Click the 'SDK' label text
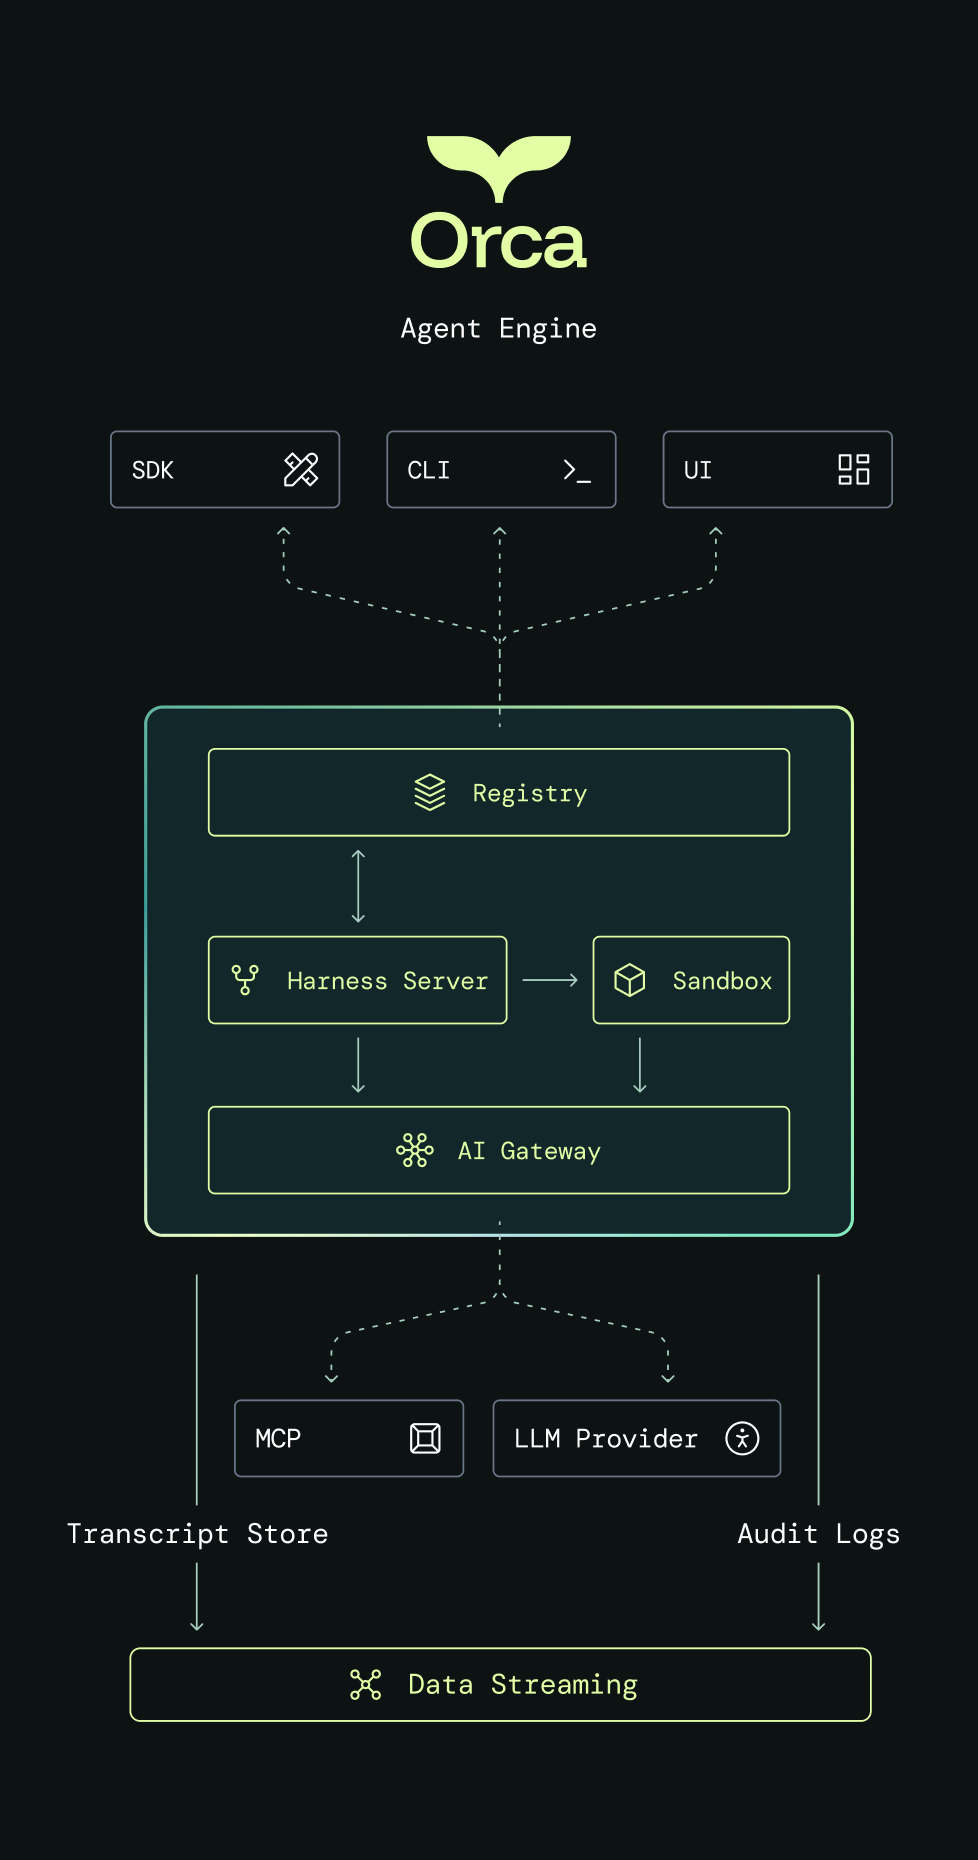This screenshot has width=978, height=1860. tap(153, 470)
